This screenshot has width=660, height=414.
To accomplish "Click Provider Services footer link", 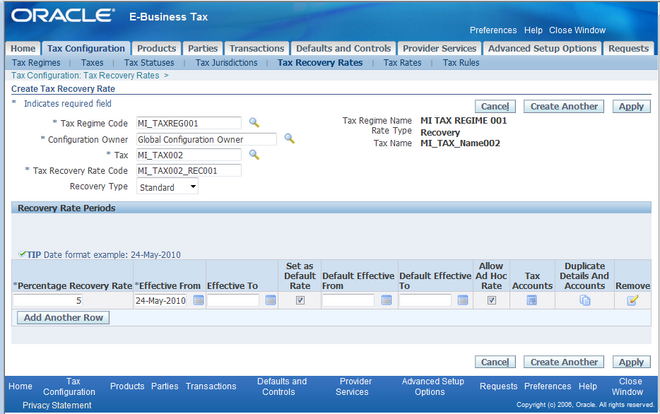I will (354, 387).
